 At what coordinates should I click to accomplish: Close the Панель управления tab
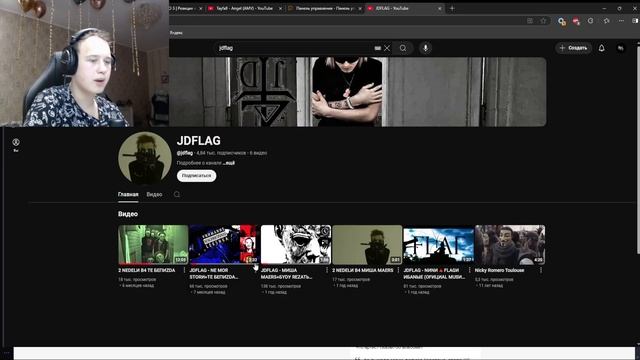click(360, 8)
